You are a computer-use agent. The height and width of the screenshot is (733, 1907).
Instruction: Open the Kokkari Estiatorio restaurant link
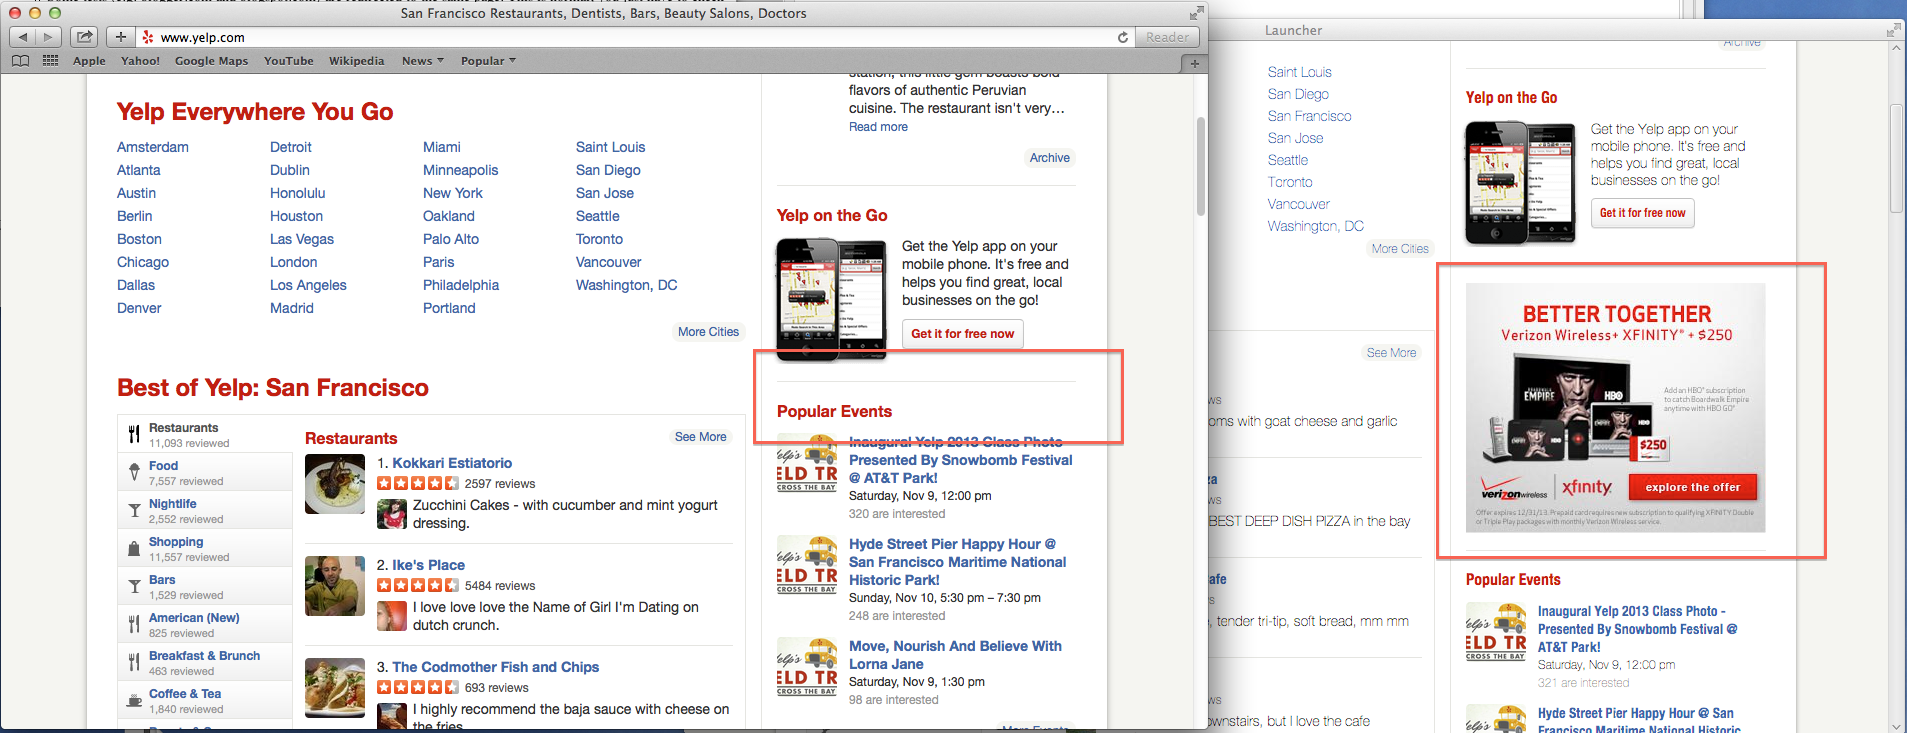(451, 463)
